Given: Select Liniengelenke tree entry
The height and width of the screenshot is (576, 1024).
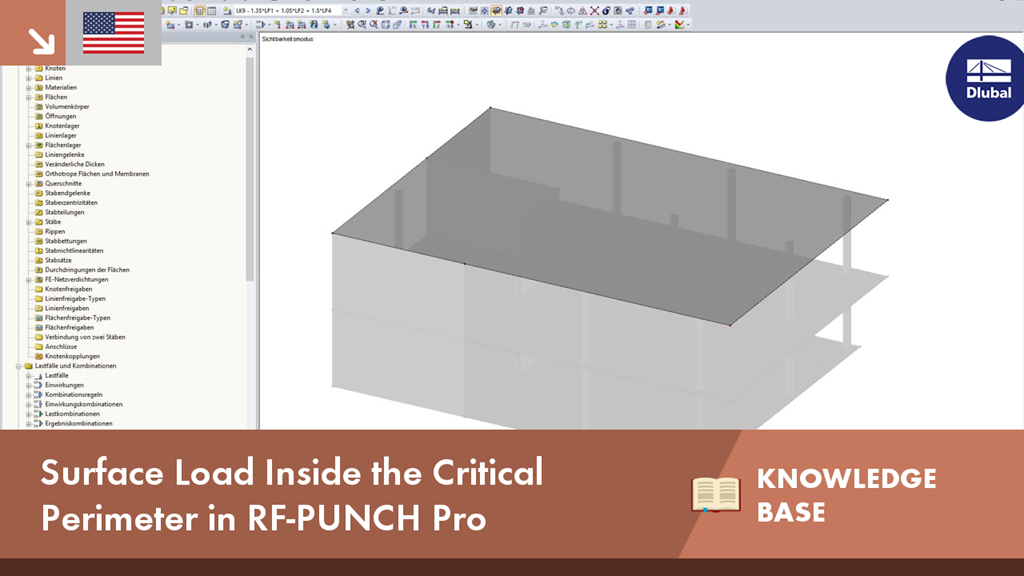Looking at the screenshot, I should pos(64,155).
